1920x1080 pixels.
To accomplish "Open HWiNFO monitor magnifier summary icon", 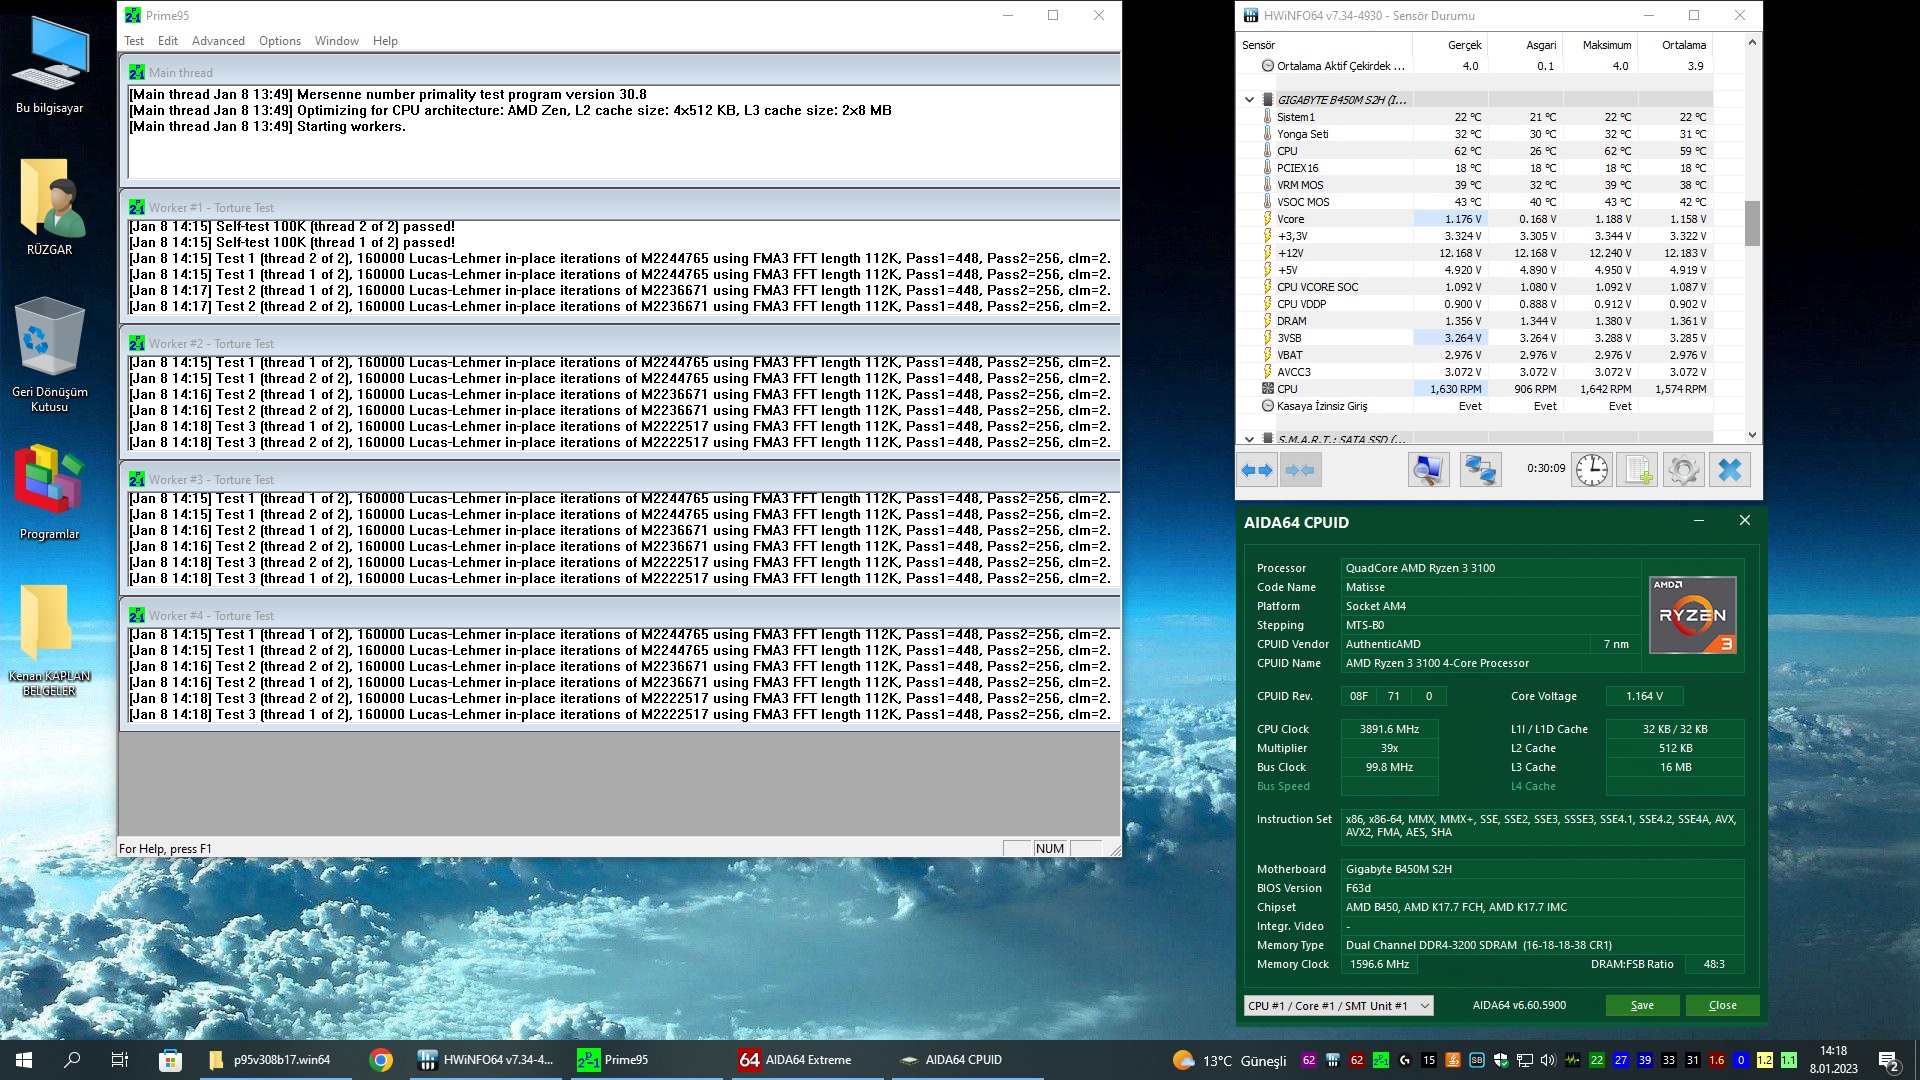I will (x=1428, y=470).
